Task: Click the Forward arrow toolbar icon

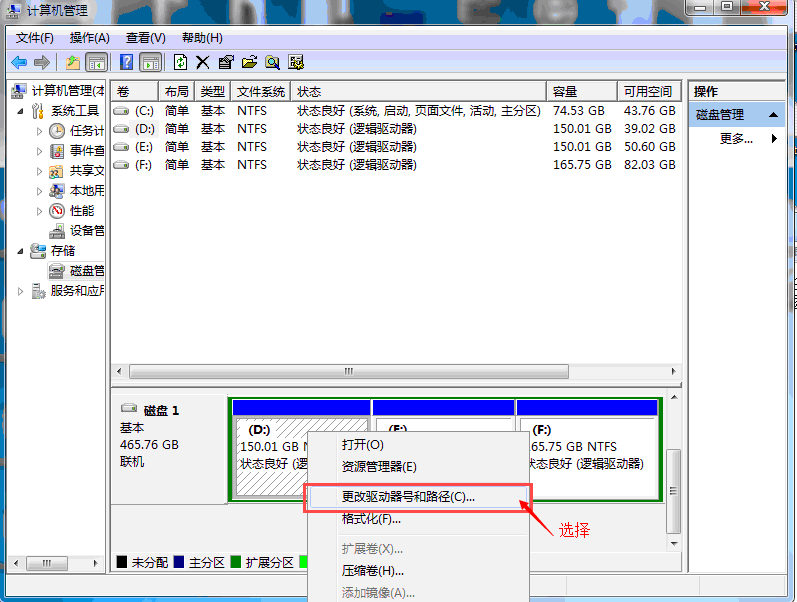Action: [42, 63]
